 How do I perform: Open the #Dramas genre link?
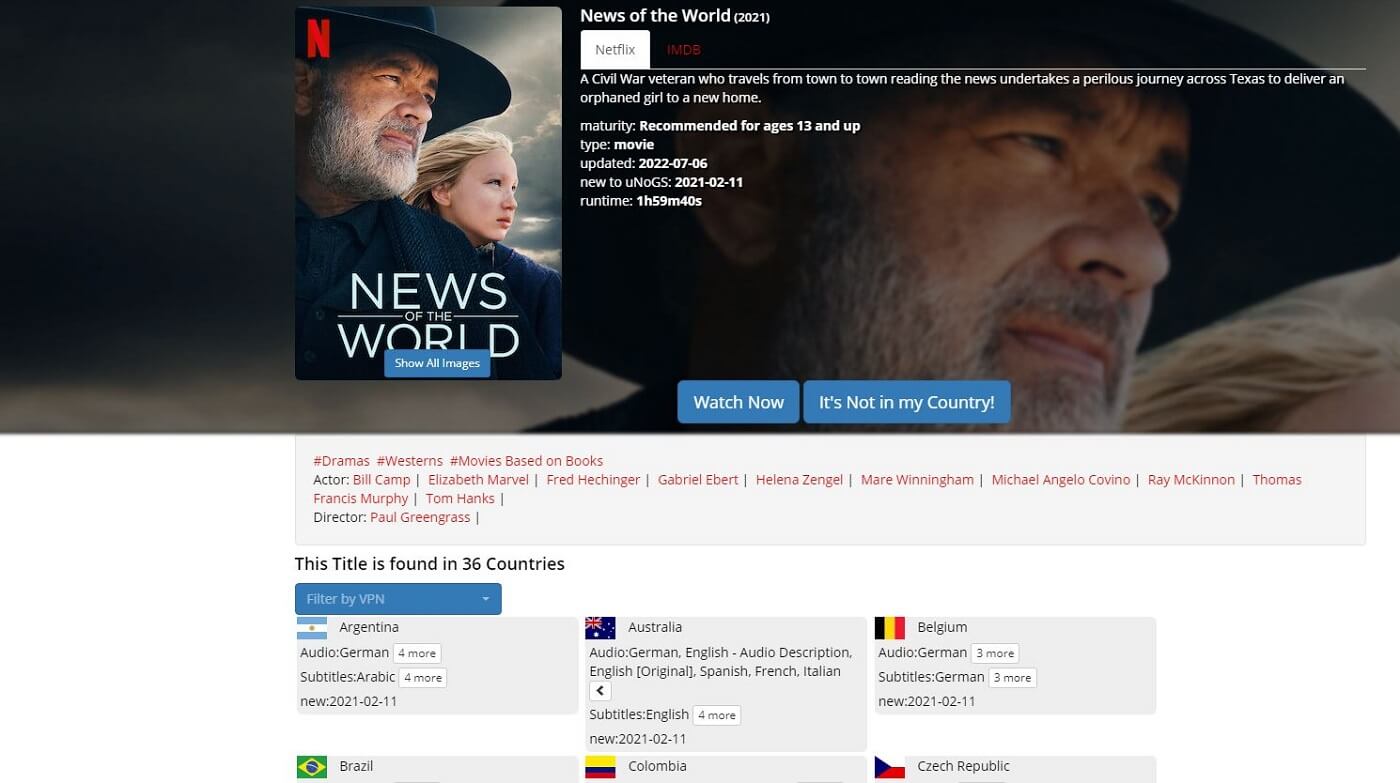point(341,461)
